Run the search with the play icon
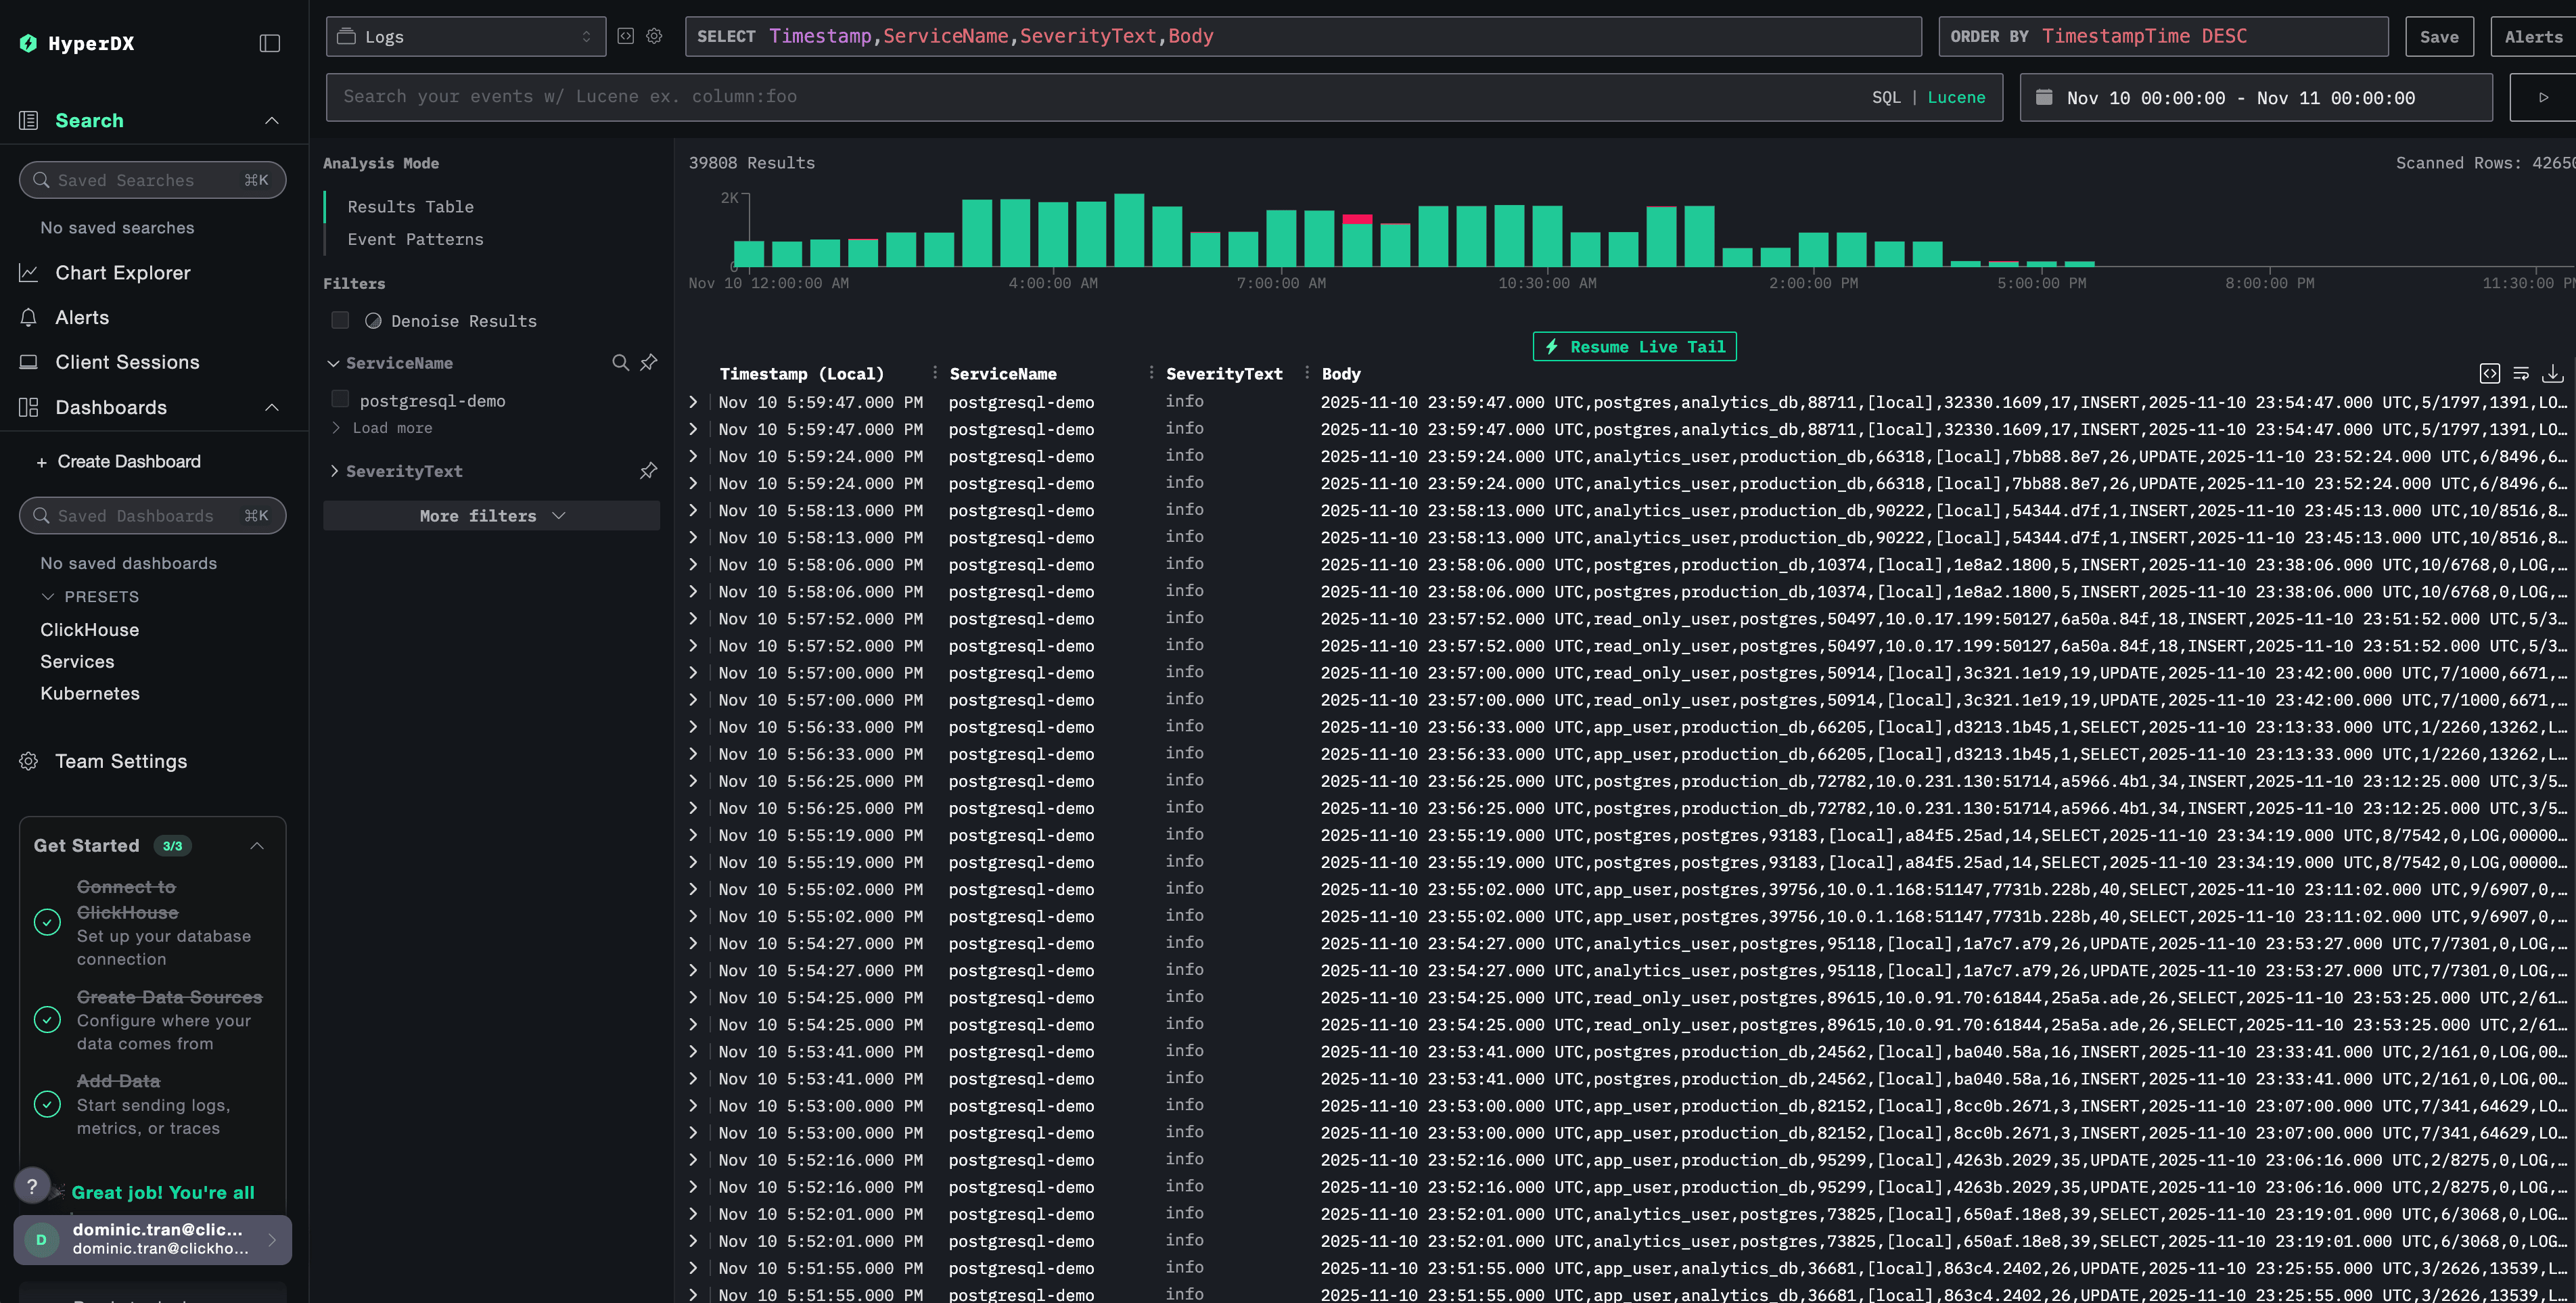The image size is (2576, 1303). point(2543,97)
